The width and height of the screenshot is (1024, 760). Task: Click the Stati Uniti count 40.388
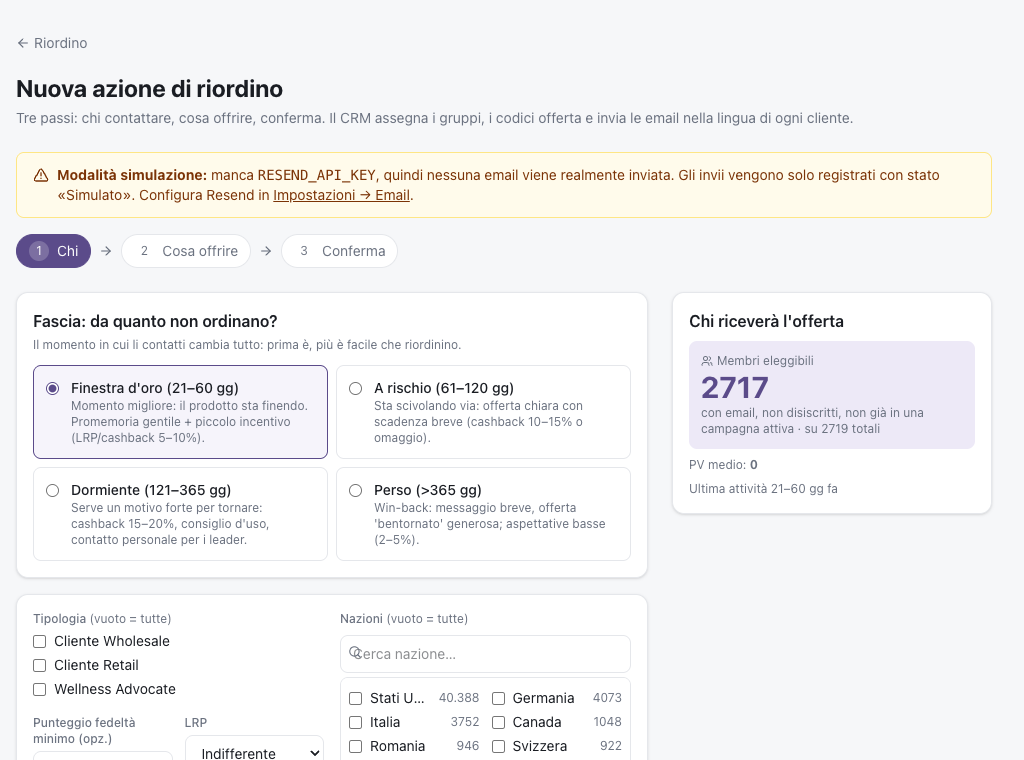[459, 698]
